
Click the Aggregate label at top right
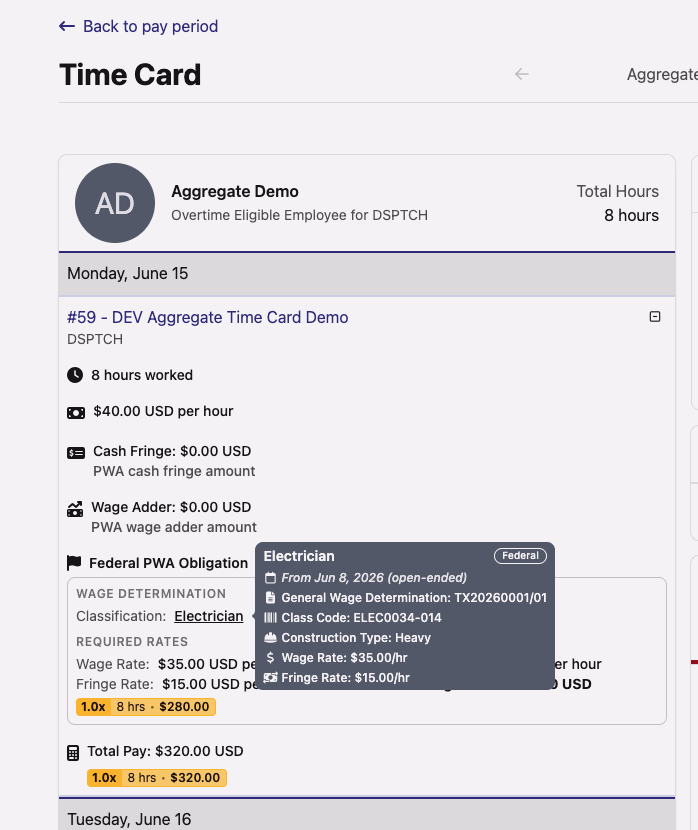point(662,75)
